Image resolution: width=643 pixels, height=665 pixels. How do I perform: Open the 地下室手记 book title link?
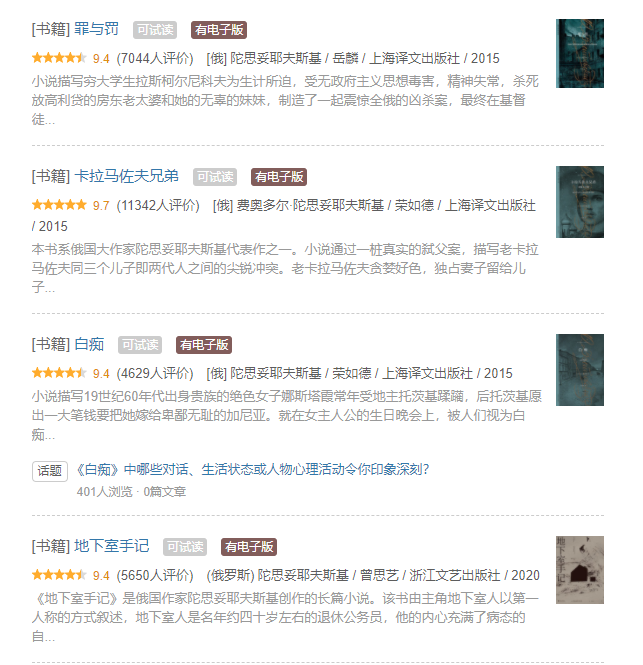pyautogui.click(x=112, y=546)
